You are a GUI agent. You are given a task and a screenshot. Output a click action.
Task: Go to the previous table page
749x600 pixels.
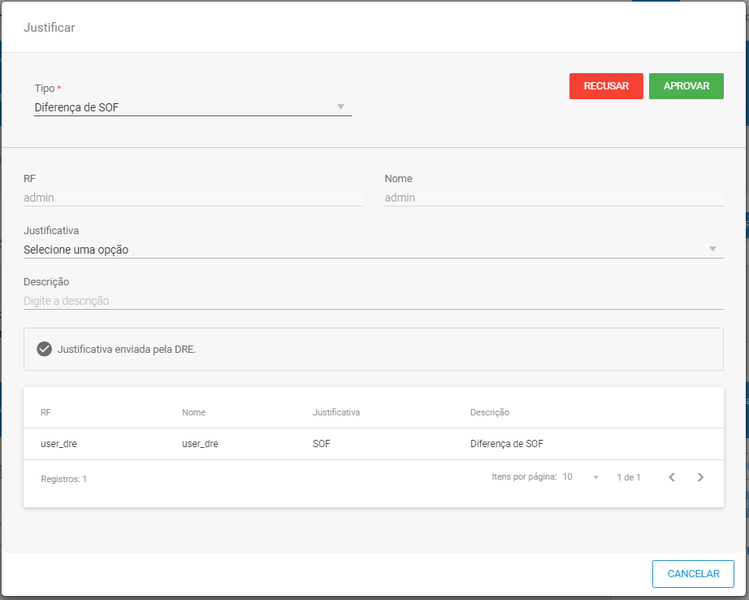tap(672, 477)
